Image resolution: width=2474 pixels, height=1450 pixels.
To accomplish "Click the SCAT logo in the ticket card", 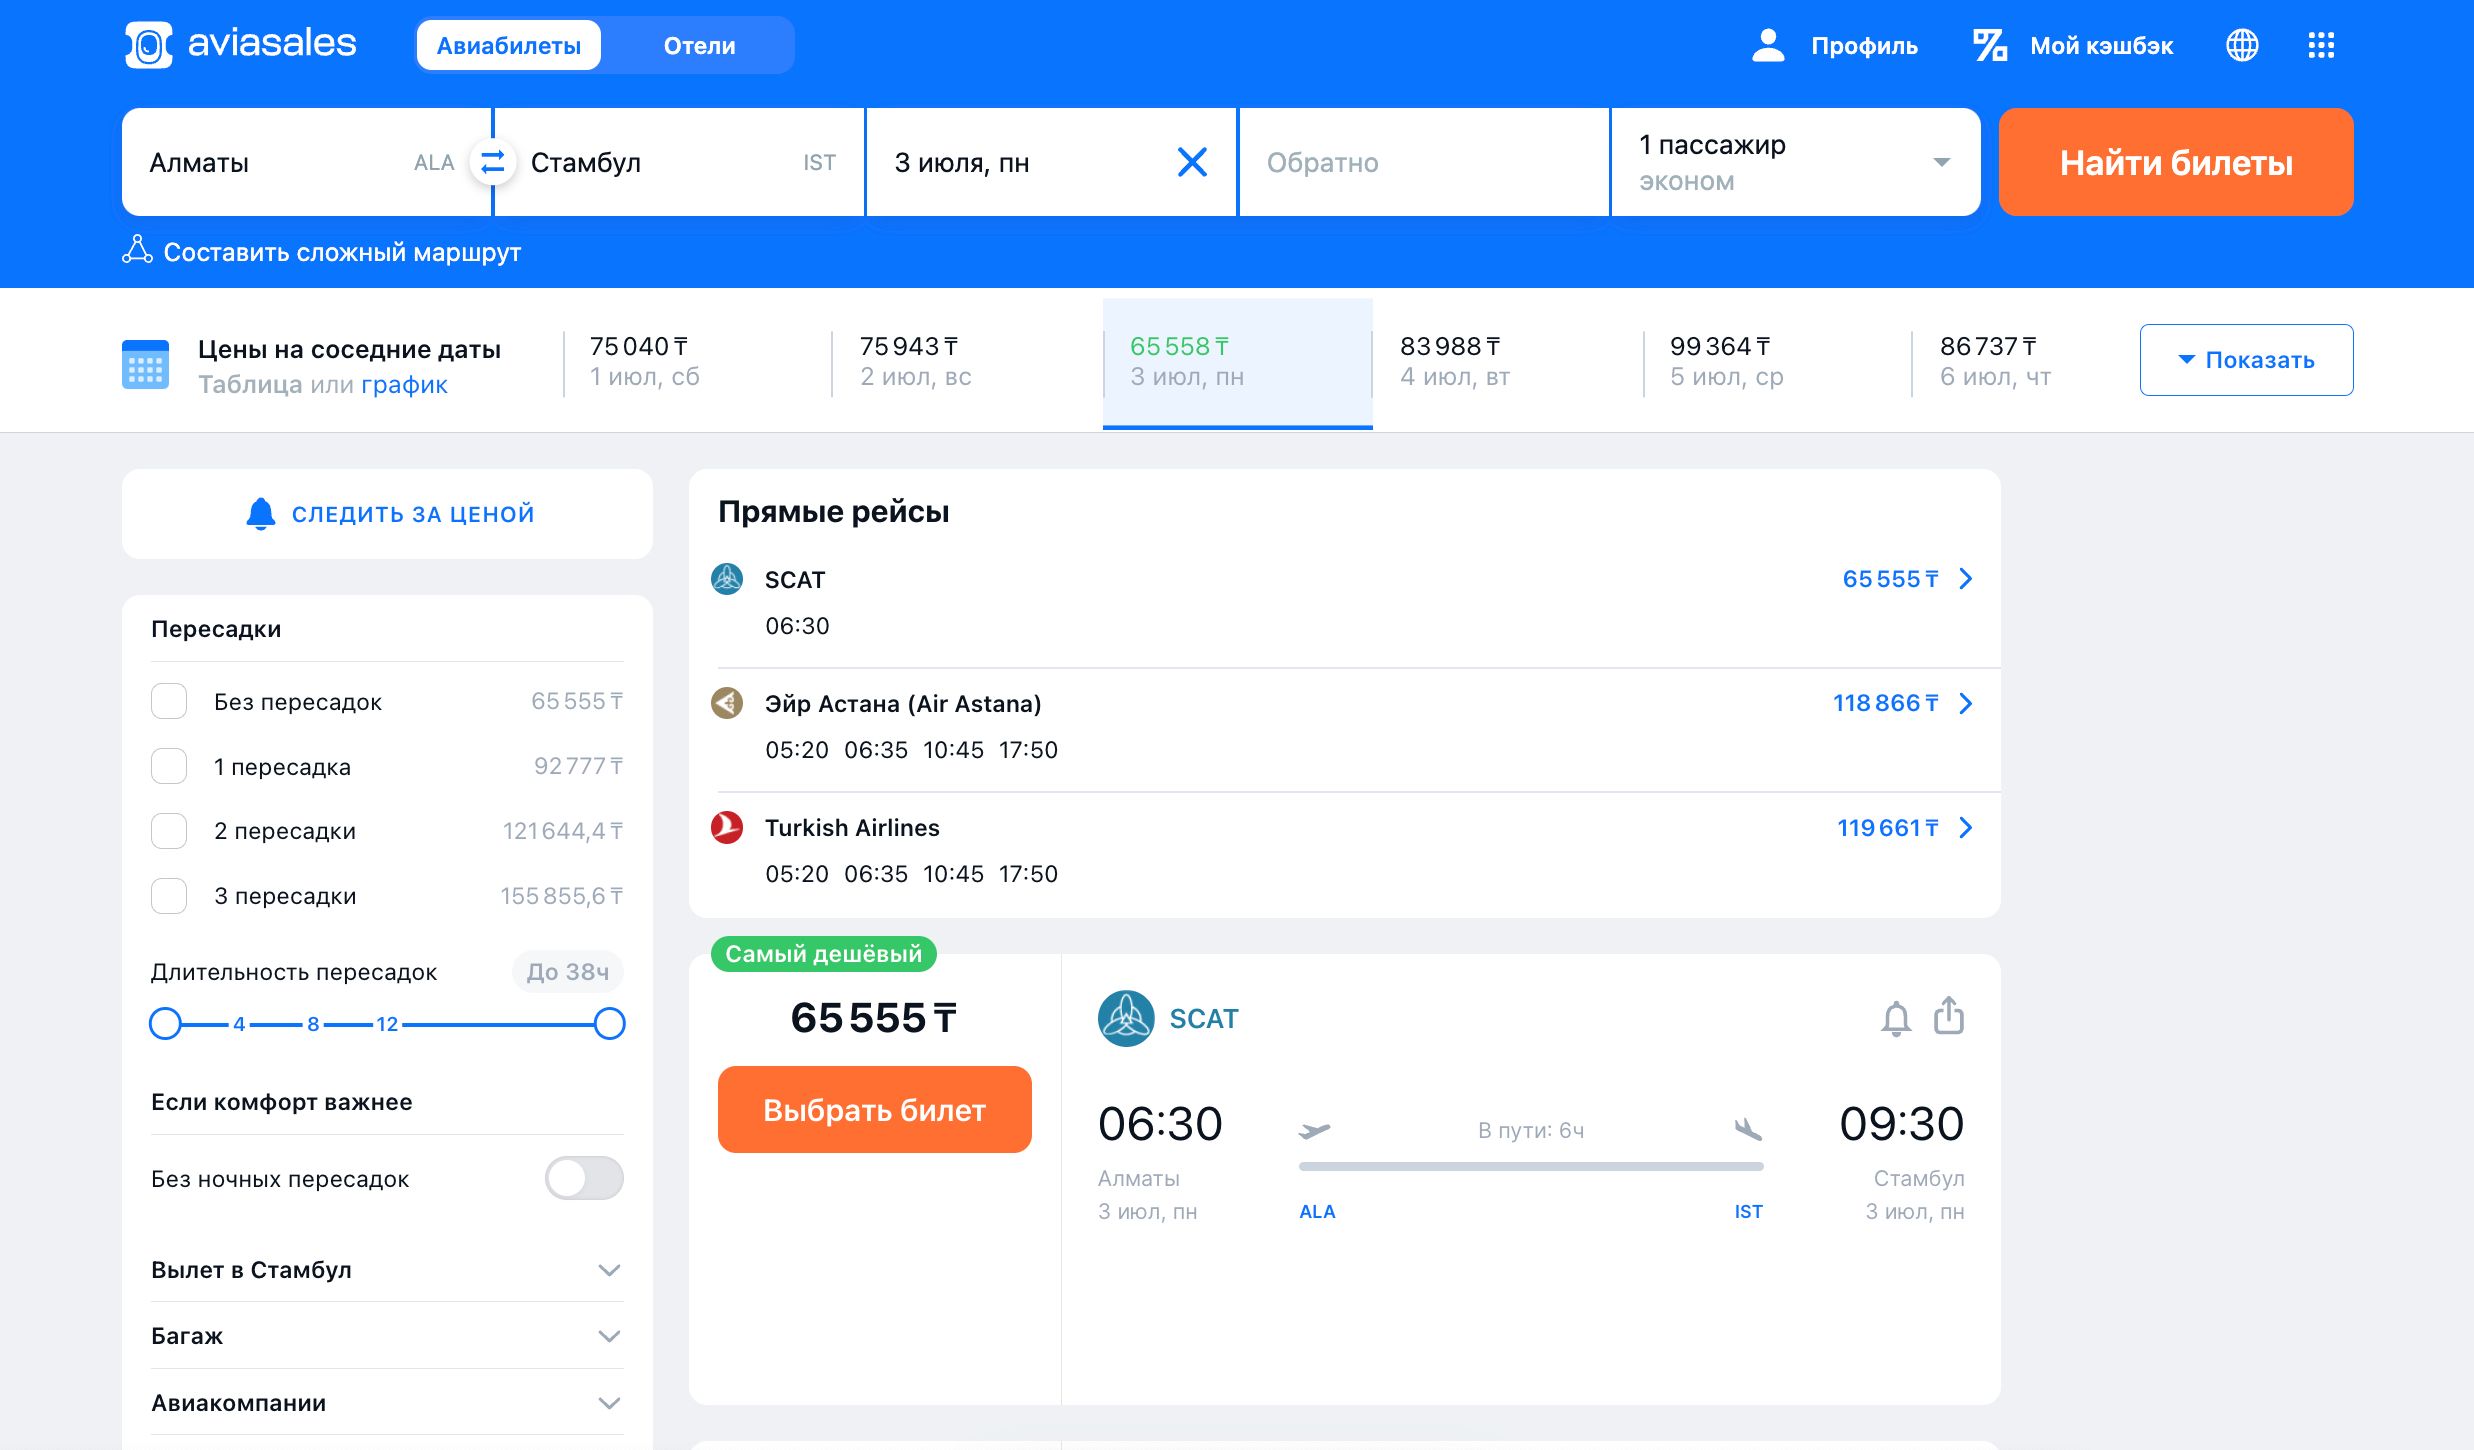I will pyautogui.click(x=1126, y=1018).
